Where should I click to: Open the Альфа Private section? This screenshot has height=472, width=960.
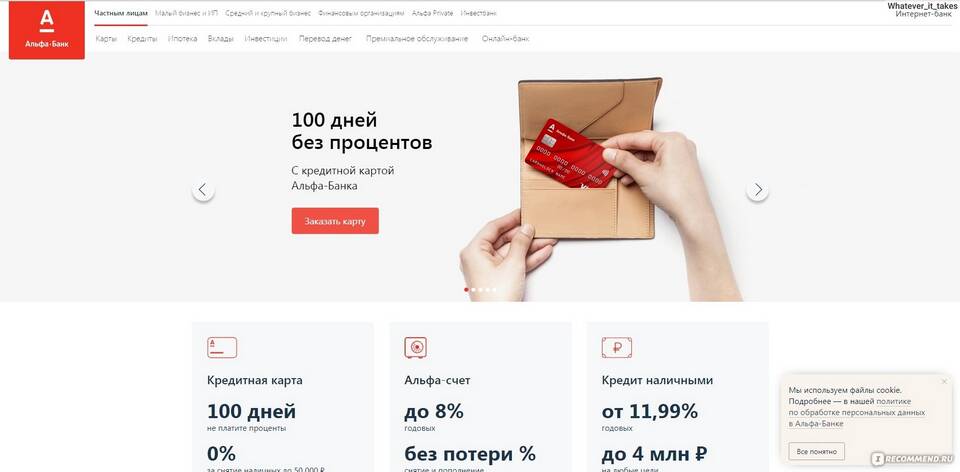(x=432, y=13)
